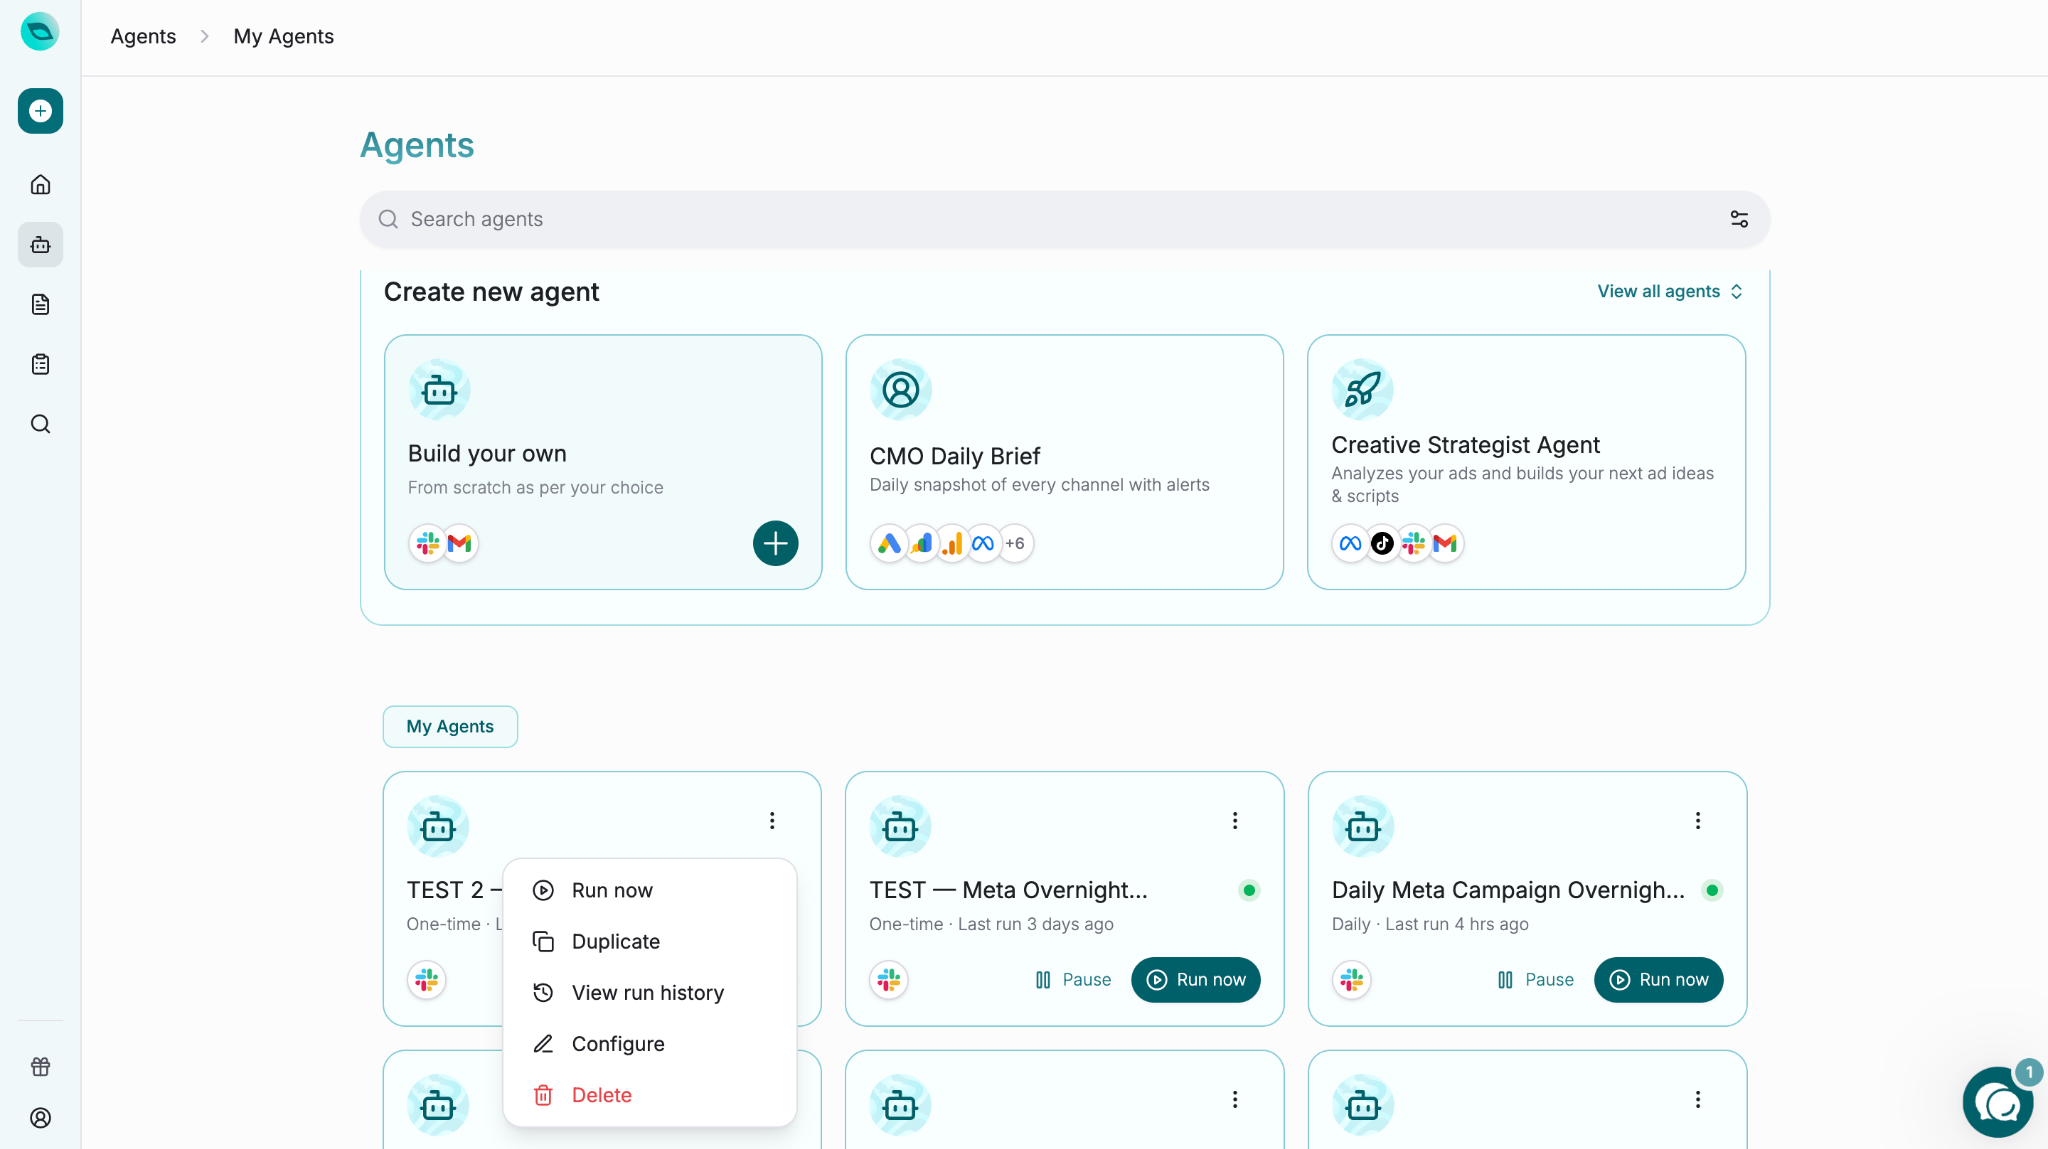Viewport: 2048px width, 1149px height.
Task: Choose Configure in context menu
Action: (x=650, y=1043)
